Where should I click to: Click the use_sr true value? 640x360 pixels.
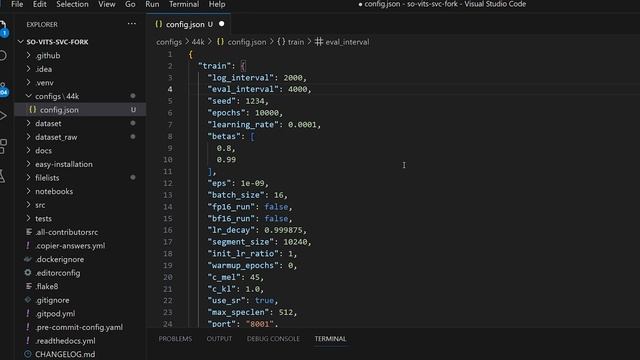pos(264,300)
